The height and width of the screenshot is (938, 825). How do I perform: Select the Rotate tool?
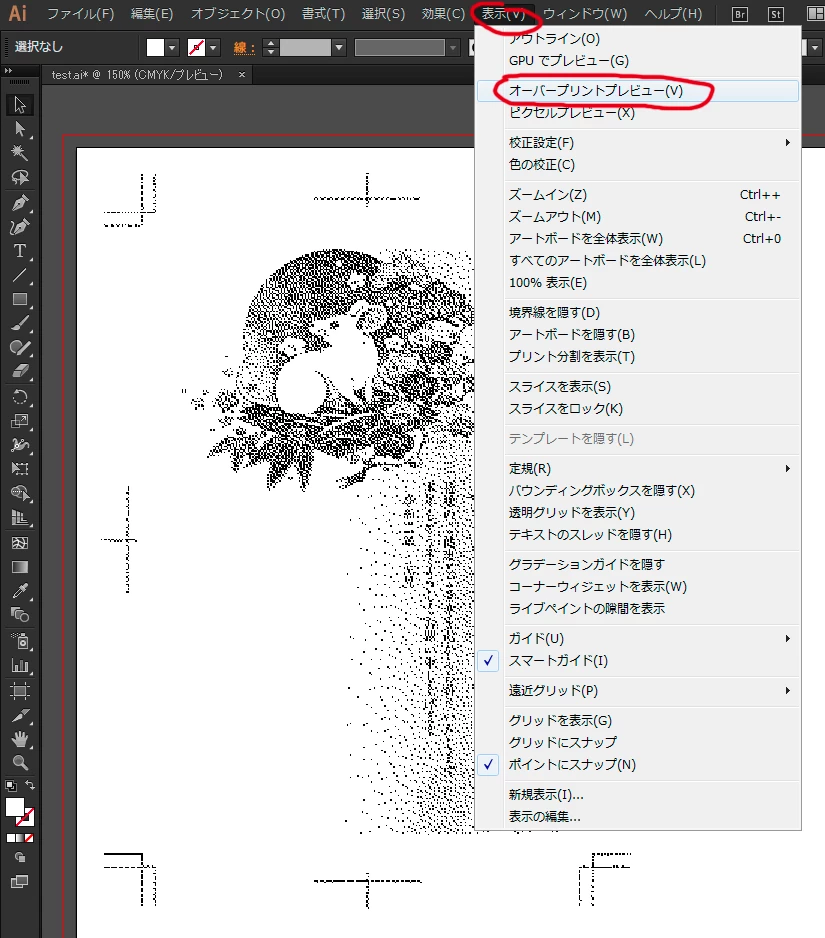pyautogui.click(x=20, y=397)
